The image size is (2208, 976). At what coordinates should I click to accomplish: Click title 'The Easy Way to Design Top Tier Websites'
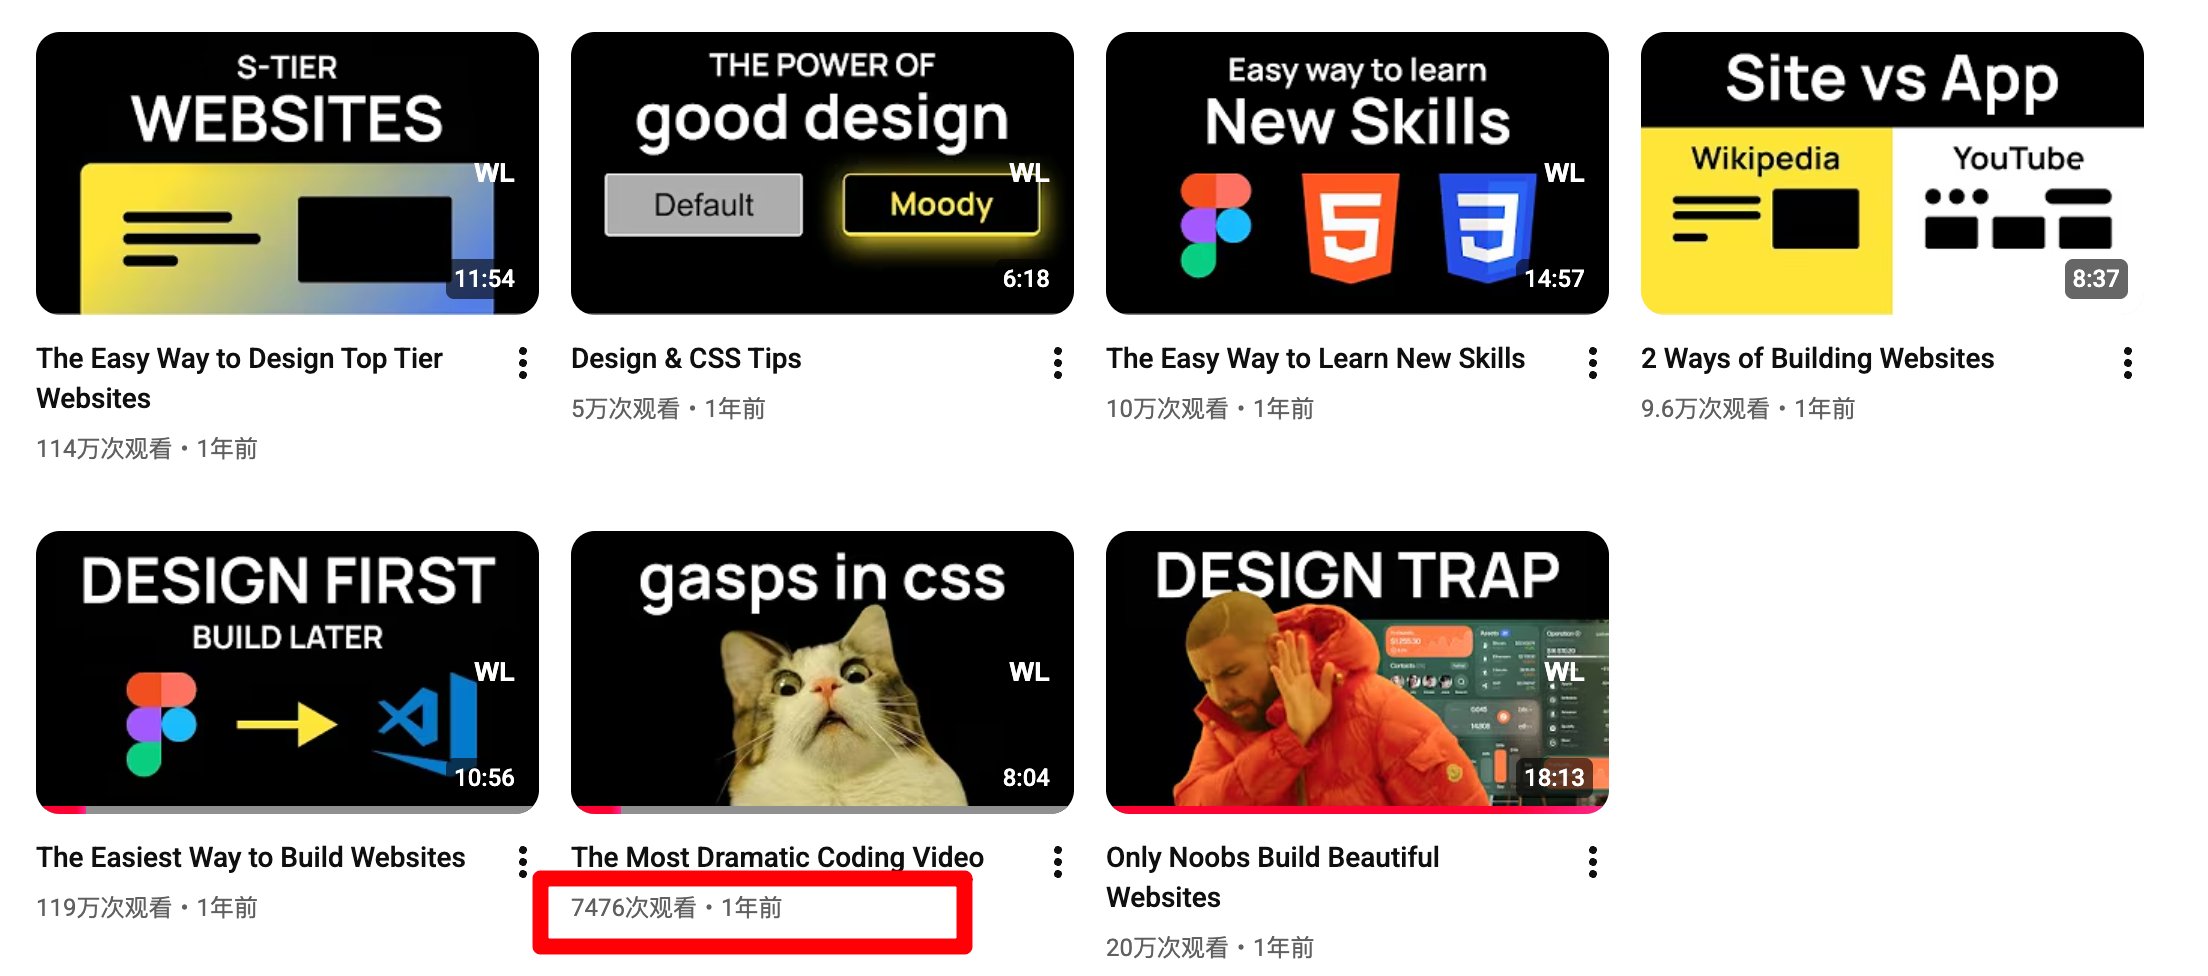pyautogui.click(x=239, y=378)
